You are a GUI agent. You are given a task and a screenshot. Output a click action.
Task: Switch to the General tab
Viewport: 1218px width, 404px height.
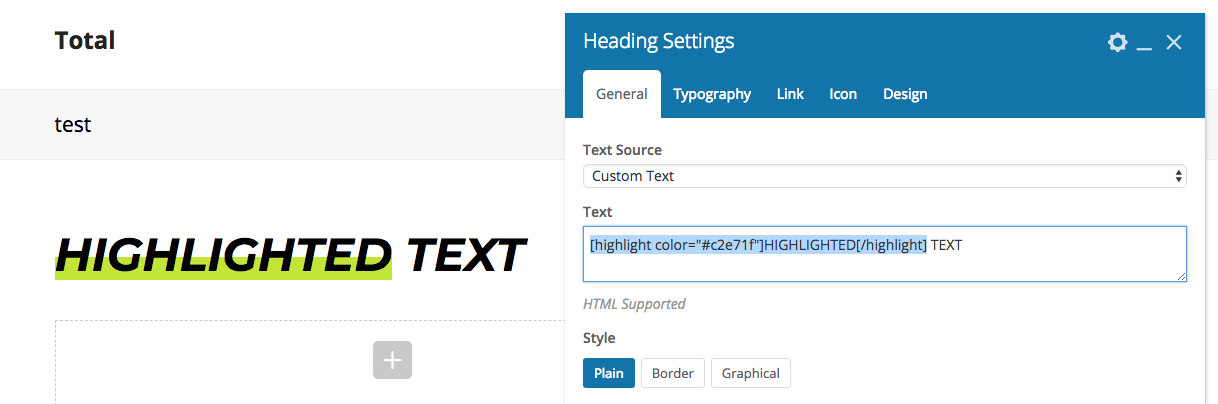(x=622, y=94)
